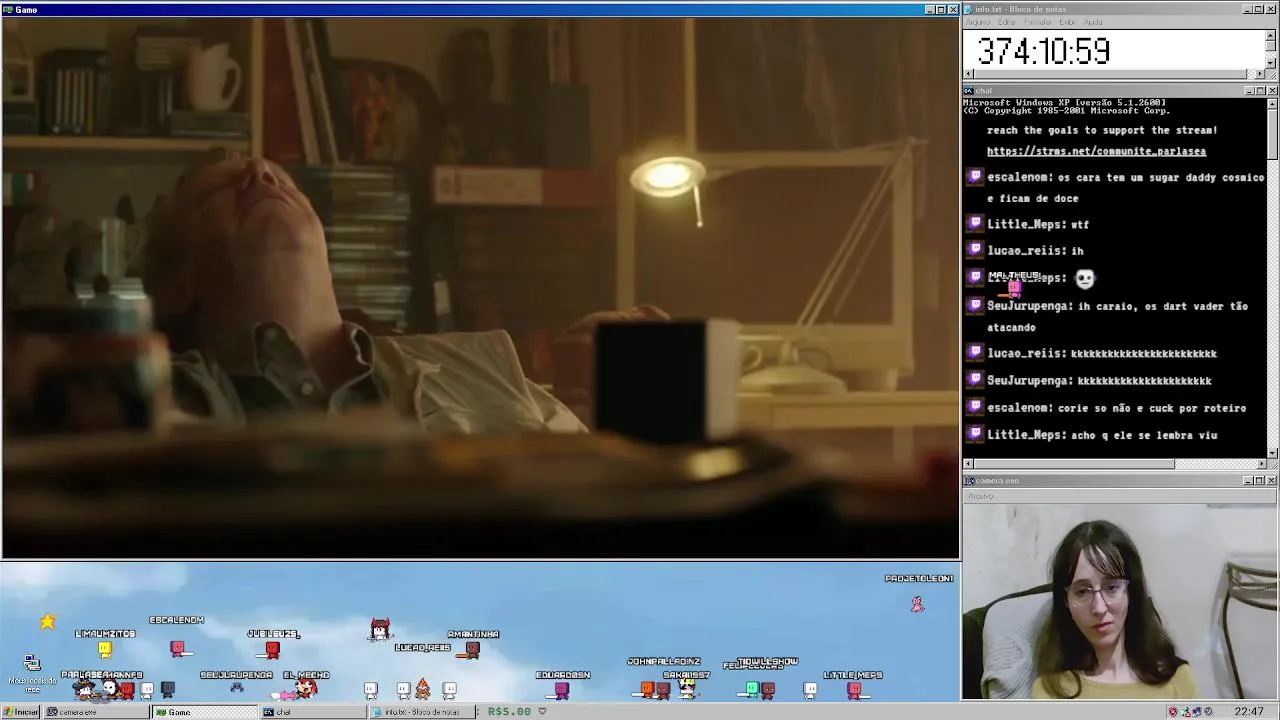Click Notepad horizontal scrollbar right arrow
This screenshot has width=1280, height=720.
(1260, 74)
